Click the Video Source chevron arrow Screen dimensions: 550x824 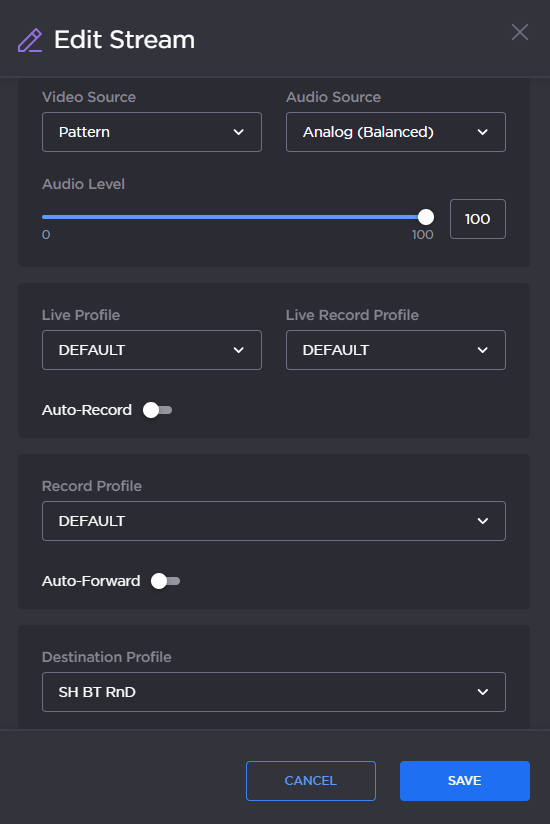point(238,132)
